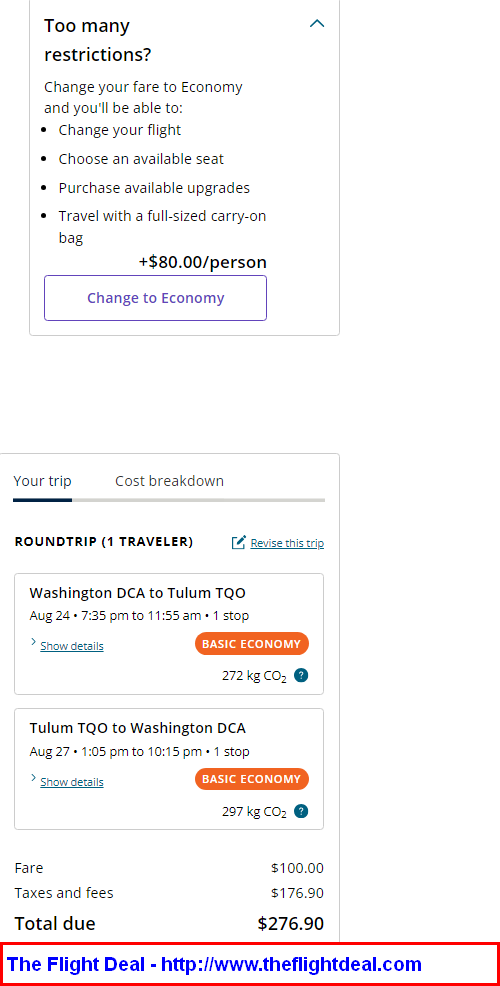The width and height of the screenshot is (500, 986).
Task: Click the 'Too many restrictions?' heading
Action: [x=97, y=40]
